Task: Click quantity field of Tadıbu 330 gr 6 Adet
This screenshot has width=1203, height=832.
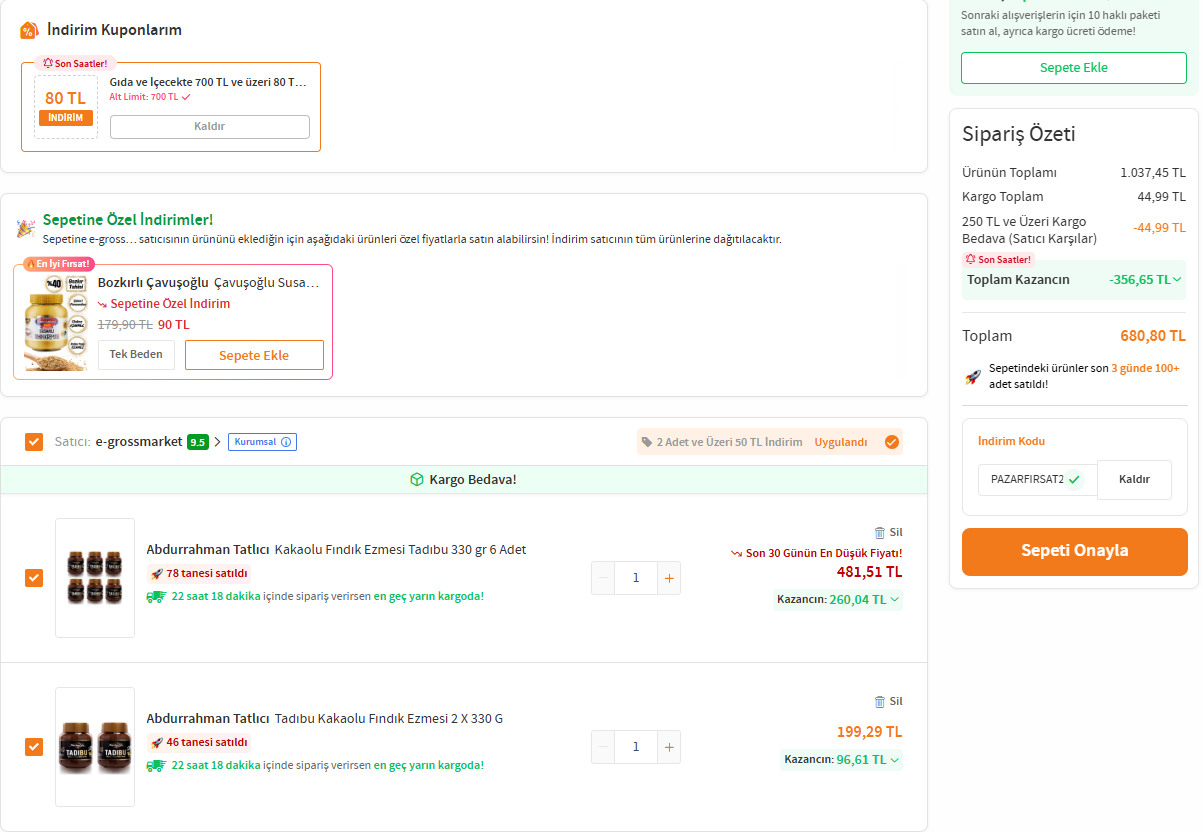Action: (x=636, y=578)
